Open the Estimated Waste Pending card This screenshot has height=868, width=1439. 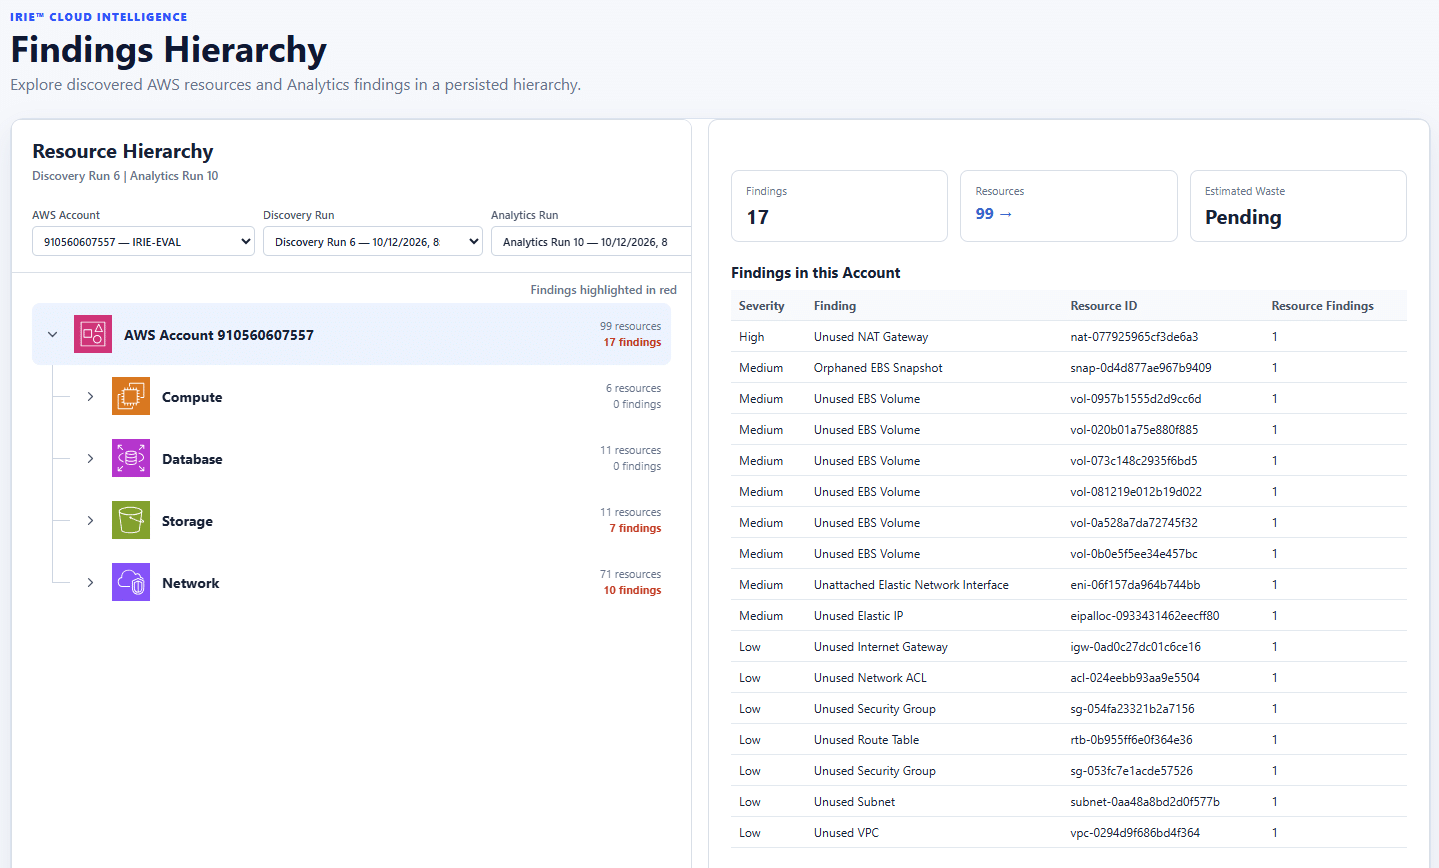(x=1298, y=206)
